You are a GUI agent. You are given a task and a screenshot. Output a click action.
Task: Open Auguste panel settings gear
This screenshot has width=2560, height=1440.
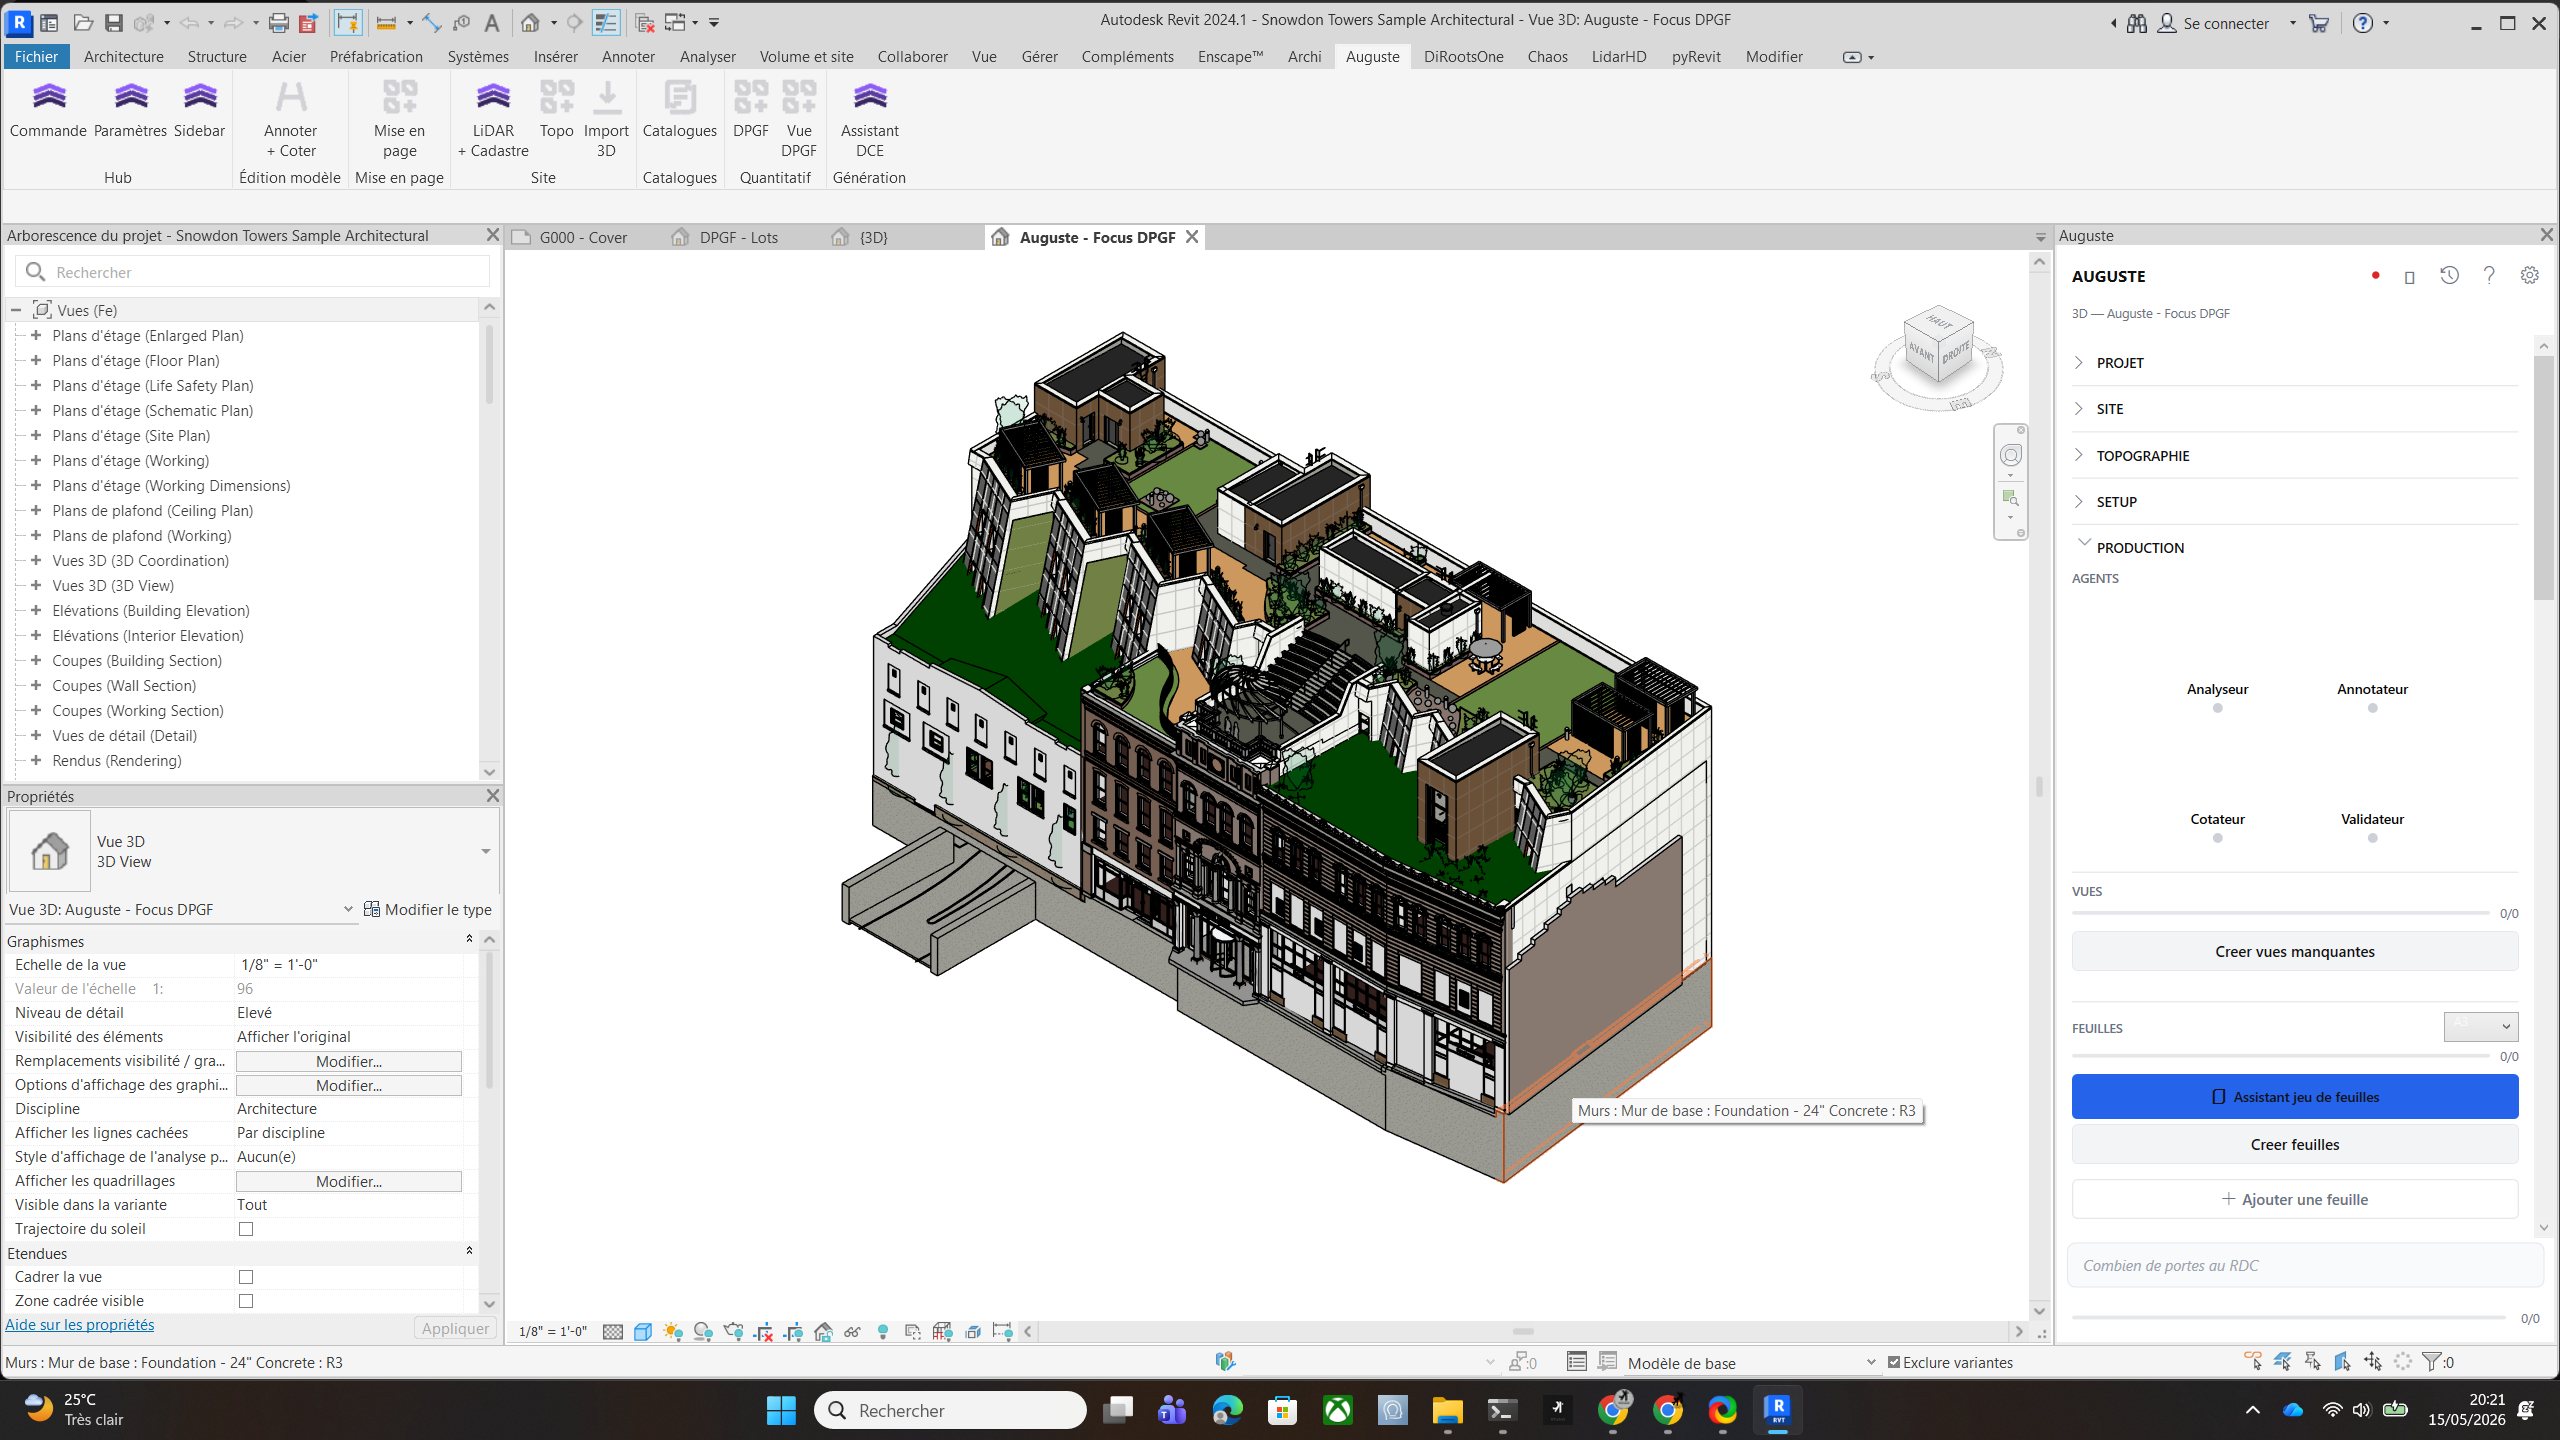pos(2529,275)
